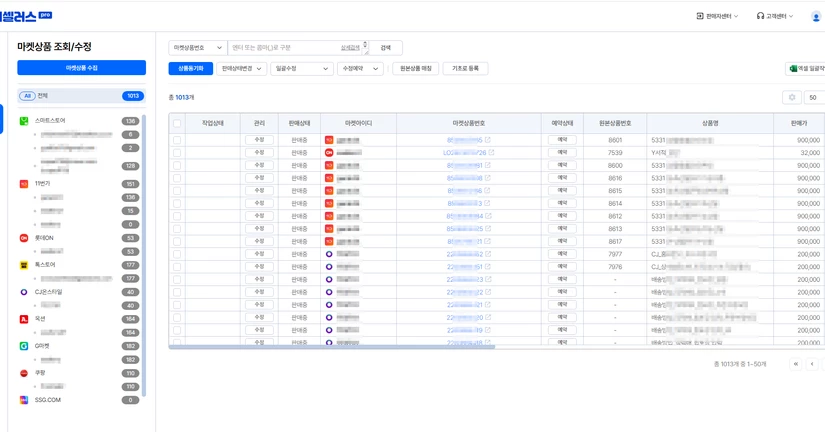Image resolution: width=825 pixels, height=432 pixels.
Task: Check the row with 원본상품번호 8616
Action: pos(177,178)
